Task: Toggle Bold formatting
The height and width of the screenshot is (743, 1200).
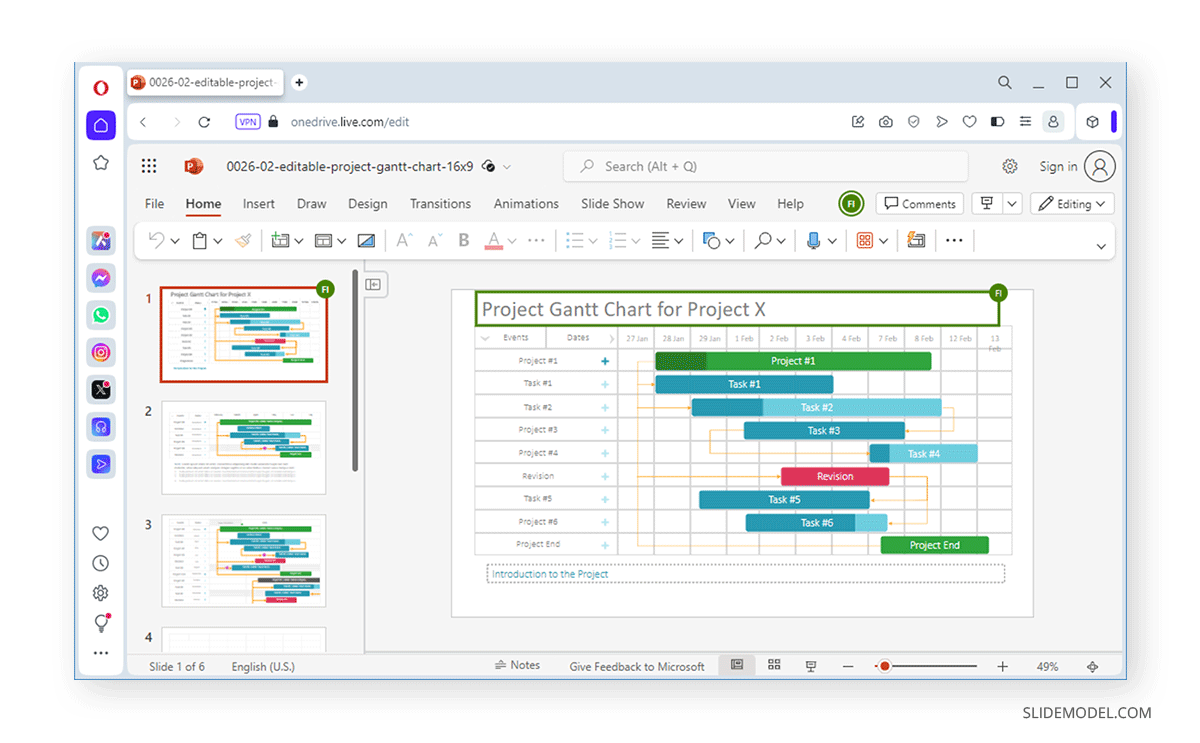Action: tap(464, 241)
